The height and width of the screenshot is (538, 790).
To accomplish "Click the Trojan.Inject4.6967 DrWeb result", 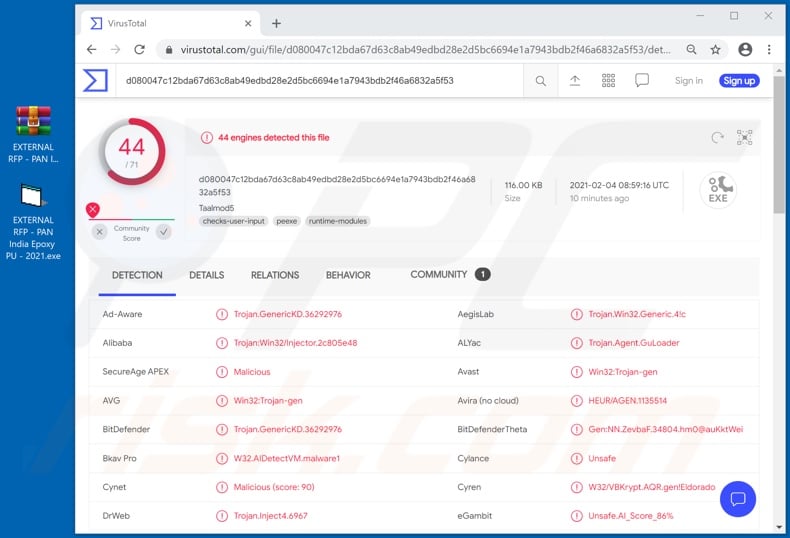I will 270,516.
